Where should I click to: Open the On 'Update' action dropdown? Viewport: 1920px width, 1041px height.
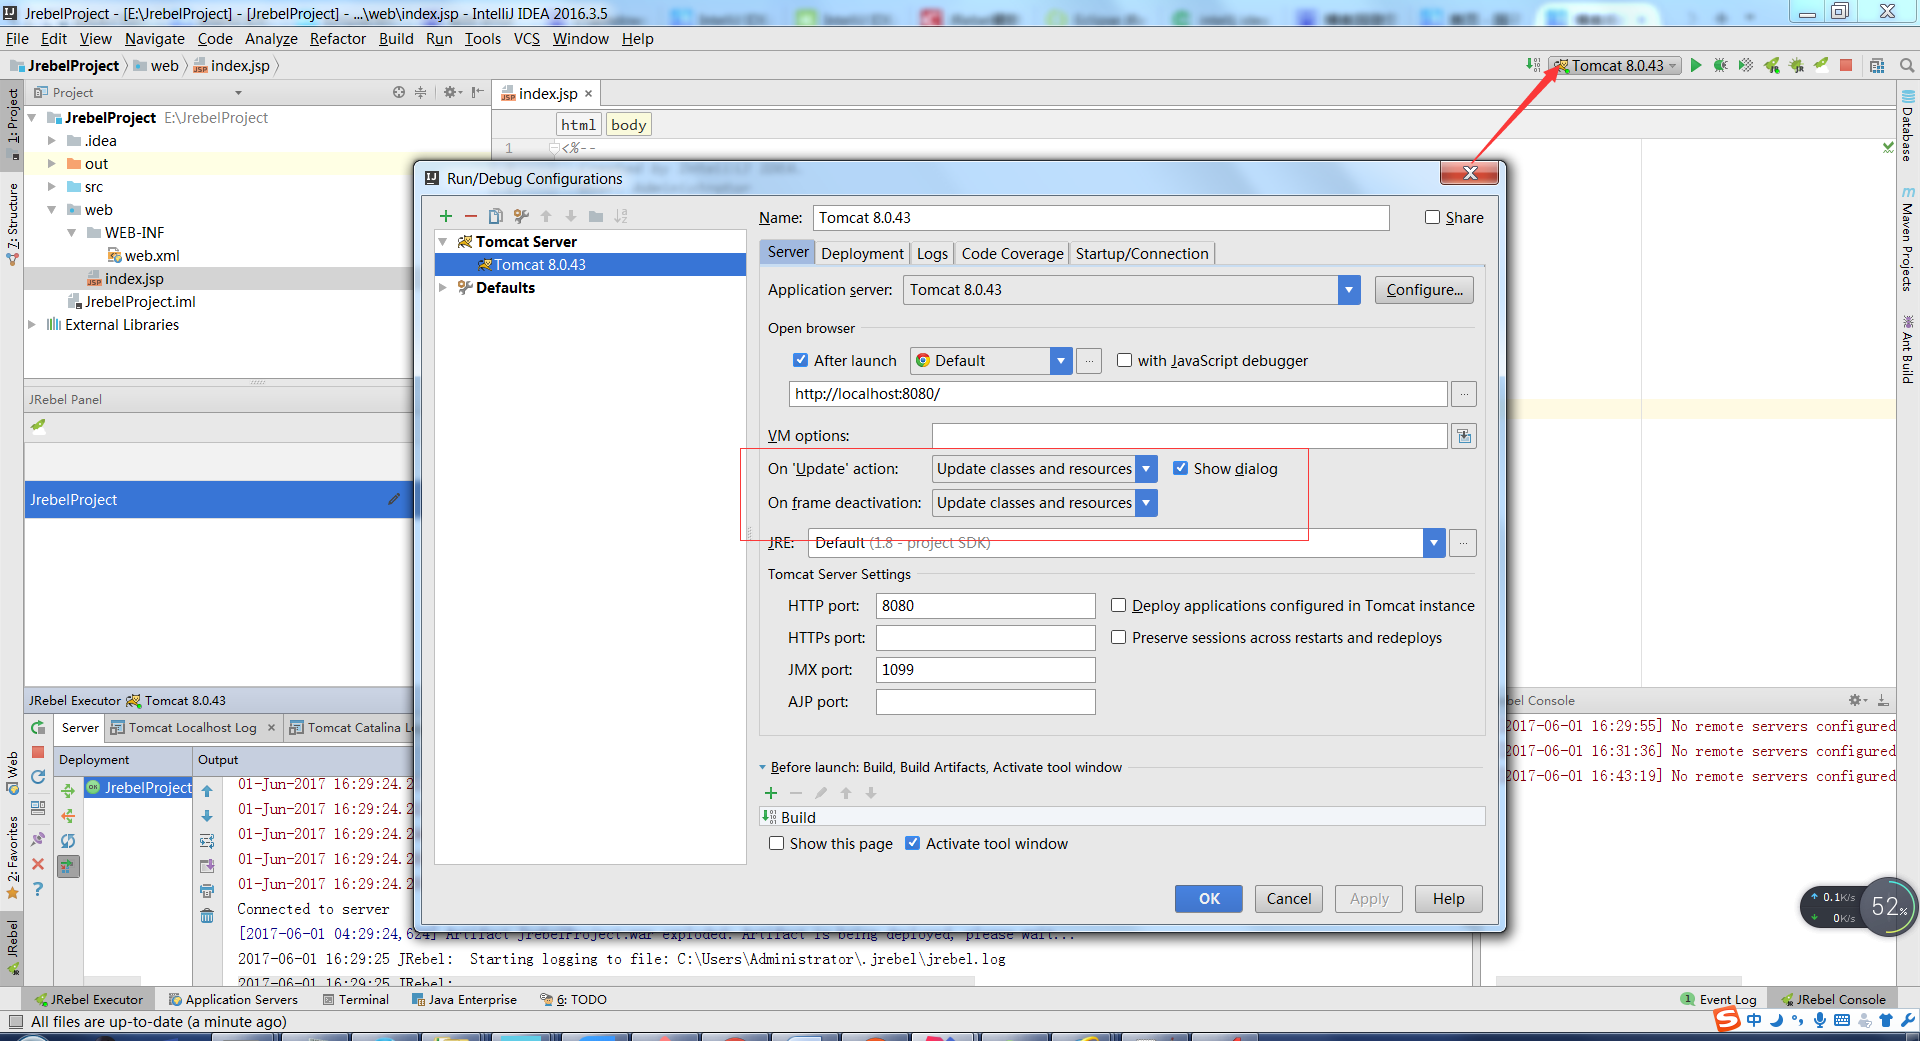(1146, 469)
